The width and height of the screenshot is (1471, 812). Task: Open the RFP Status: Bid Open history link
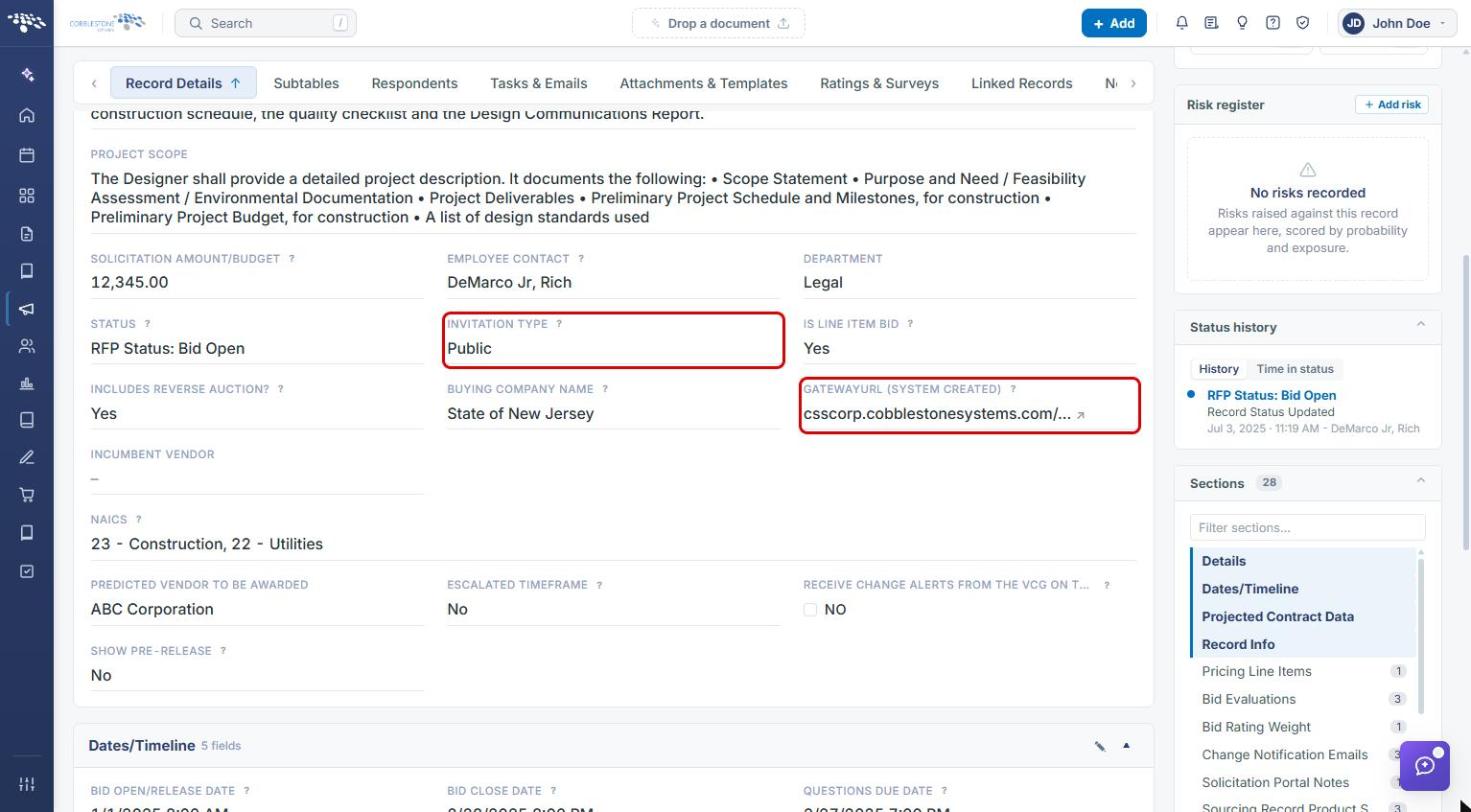(1271, 395)
